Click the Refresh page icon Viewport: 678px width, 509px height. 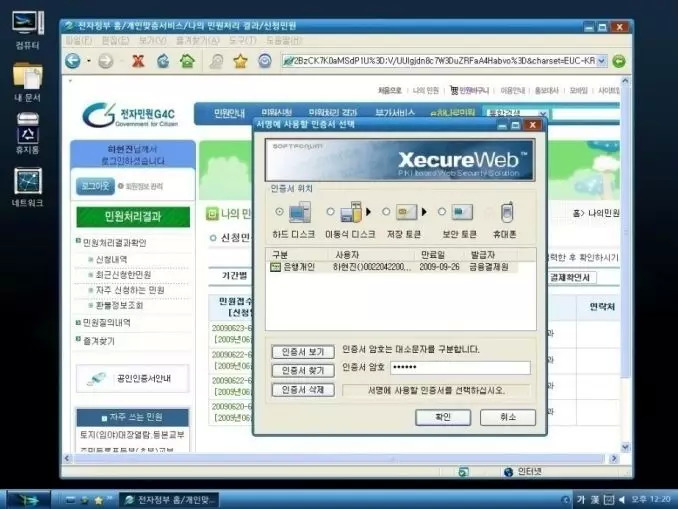click(163, 61)
